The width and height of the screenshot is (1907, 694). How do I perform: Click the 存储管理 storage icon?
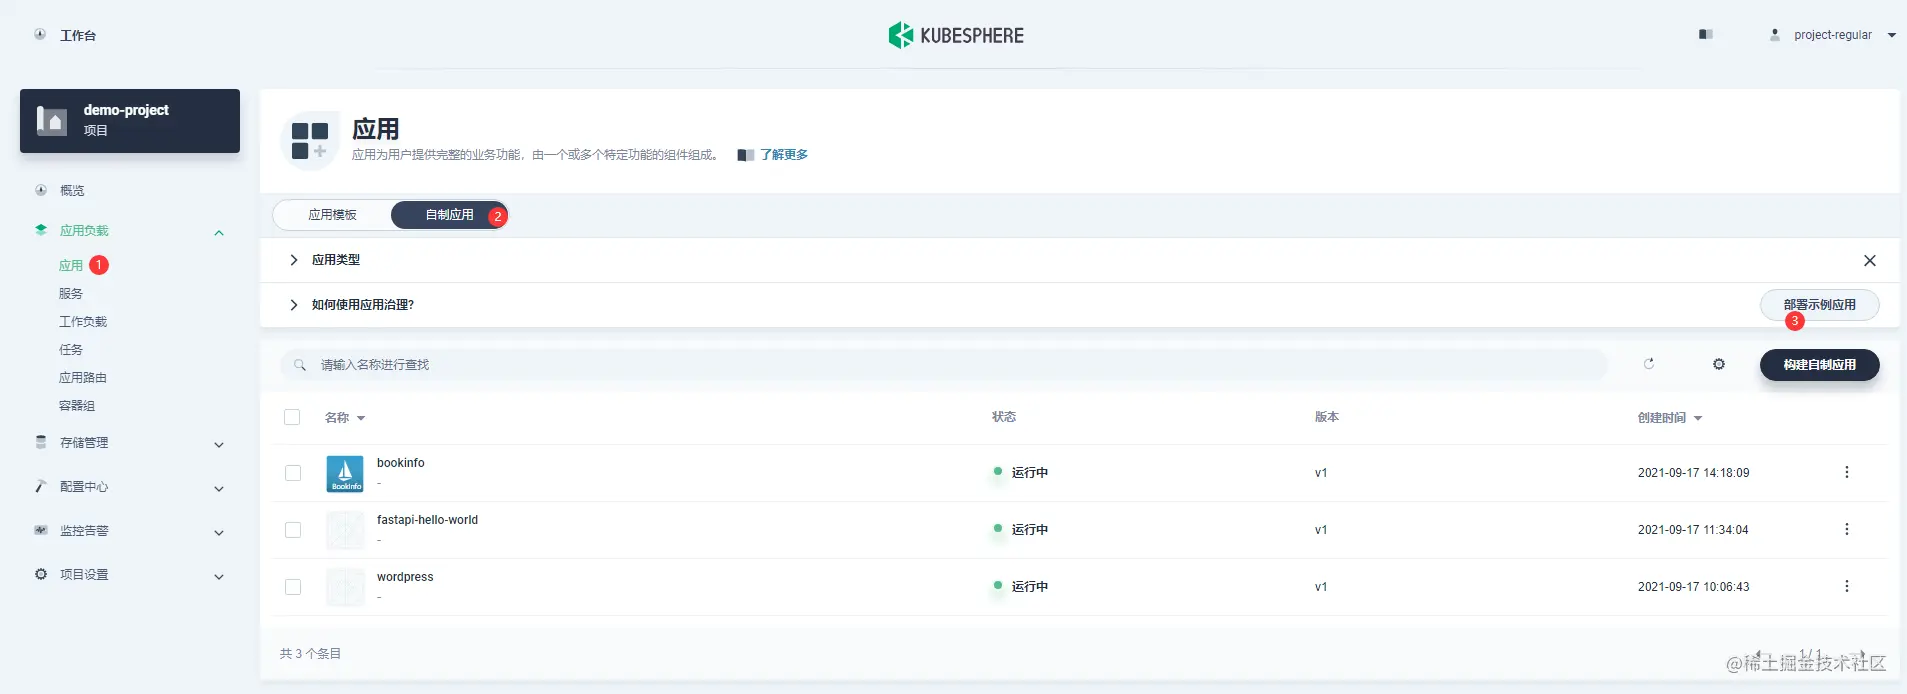(x=41, y=442)
